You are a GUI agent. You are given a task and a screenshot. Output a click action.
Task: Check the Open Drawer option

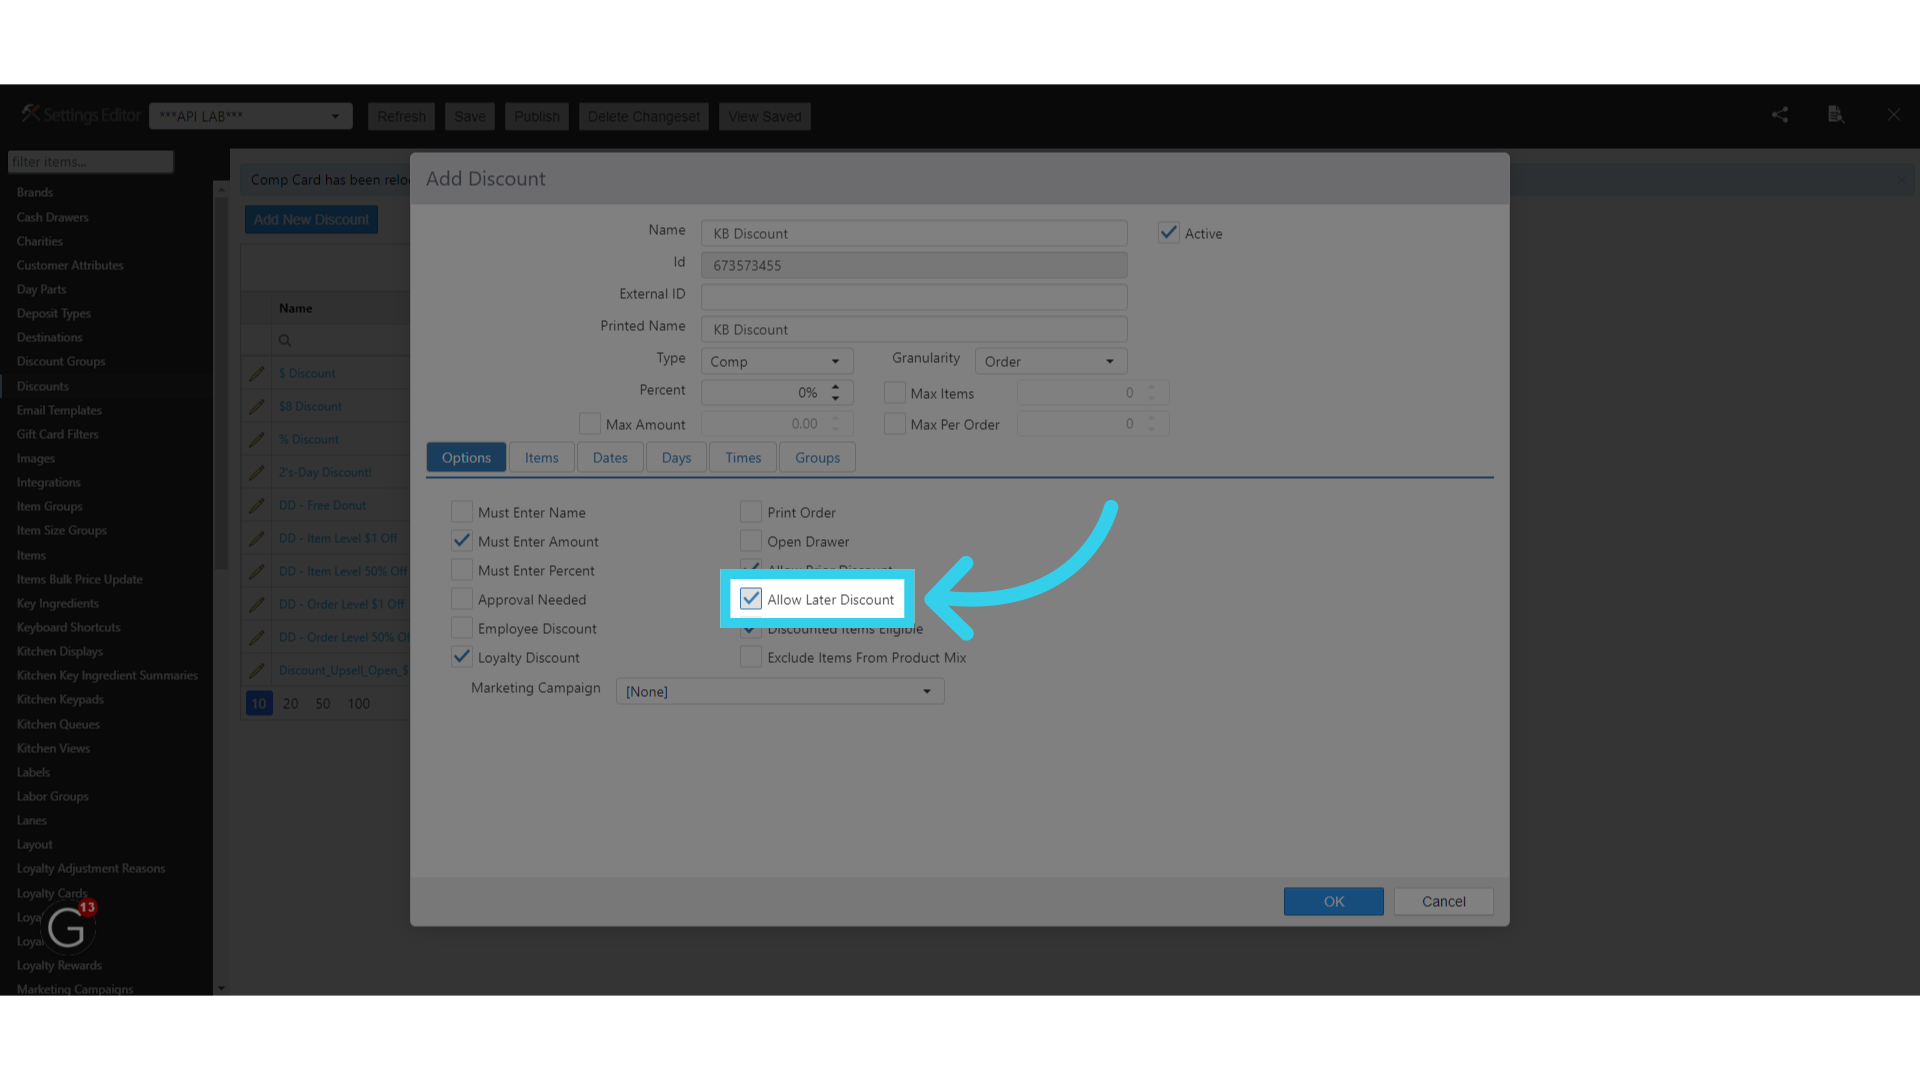(751, 541)
